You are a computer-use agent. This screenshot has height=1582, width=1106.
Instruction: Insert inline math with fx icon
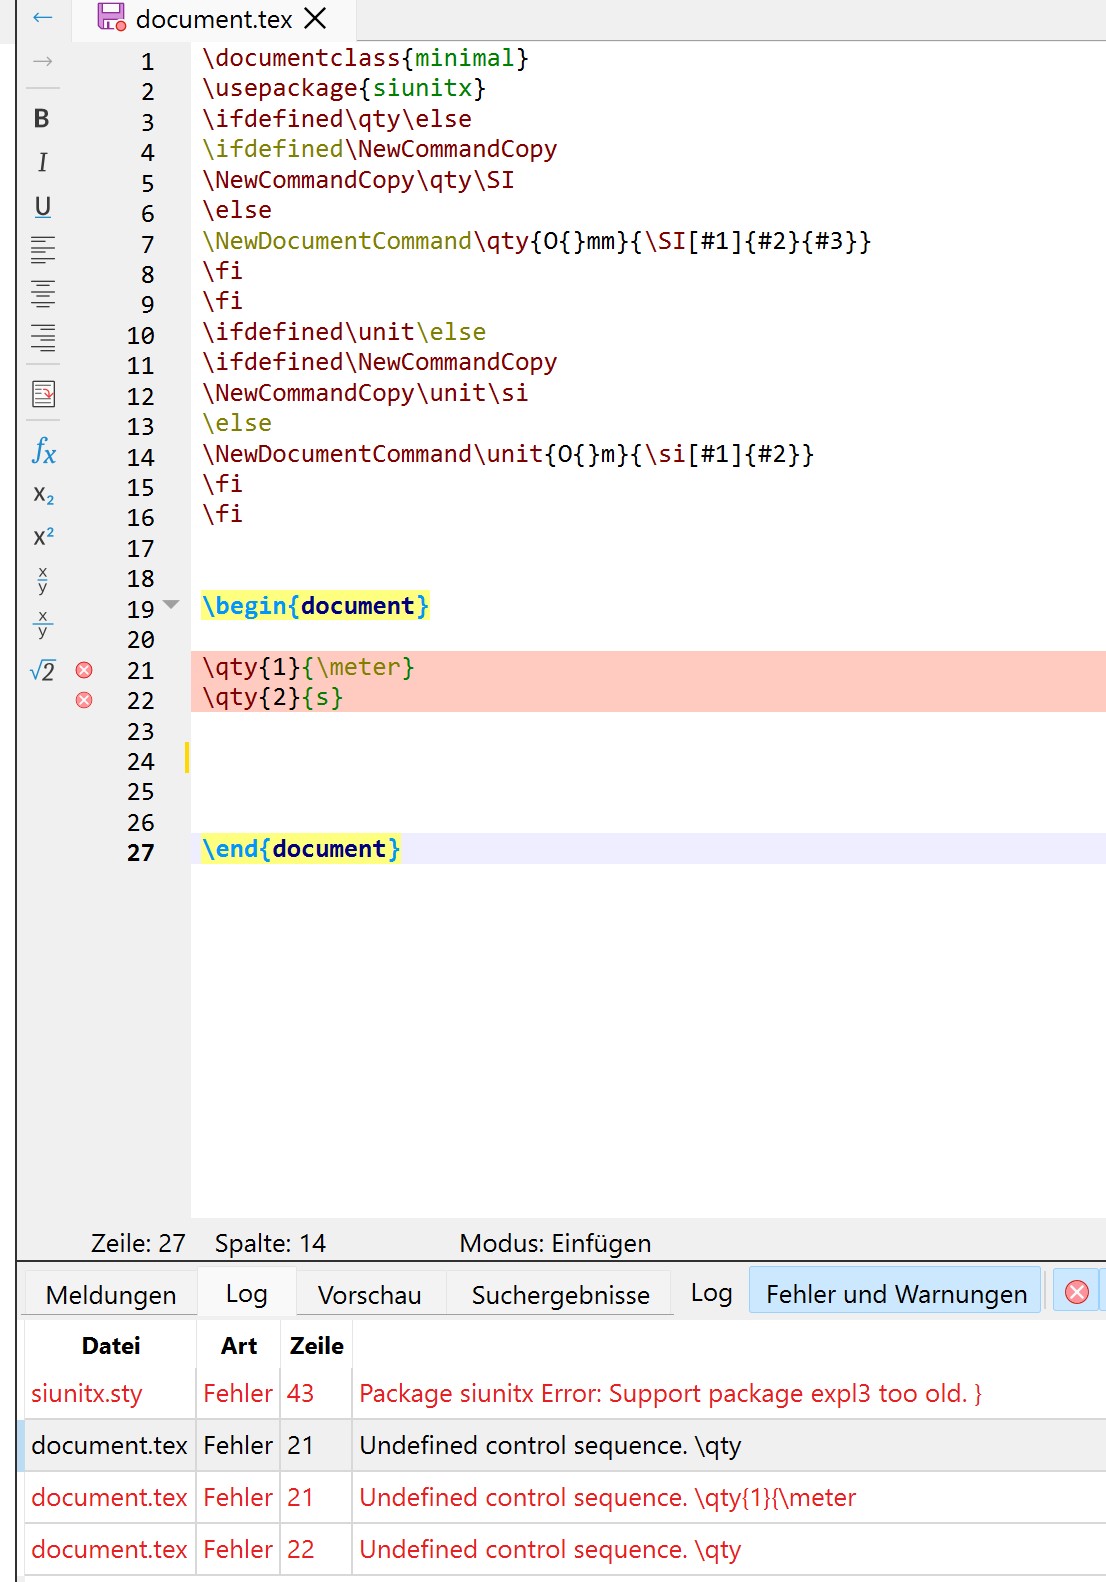point(43,451)
